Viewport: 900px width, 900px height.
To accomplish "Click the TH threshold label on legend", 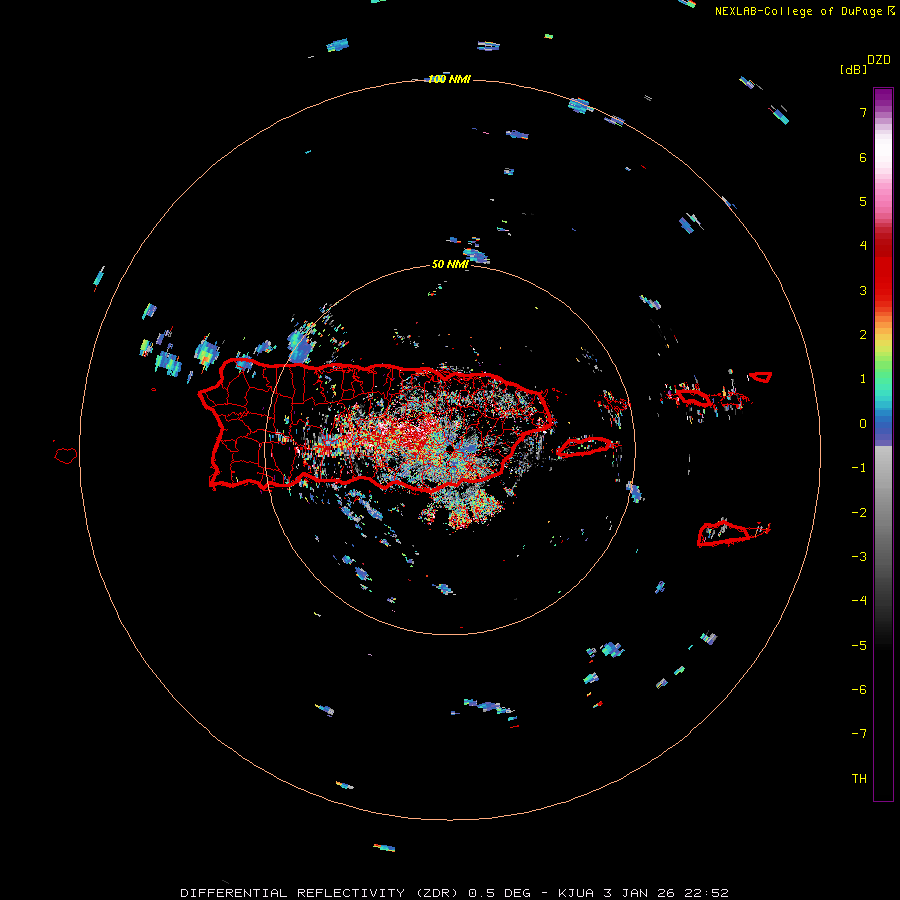I will (859, 778).
